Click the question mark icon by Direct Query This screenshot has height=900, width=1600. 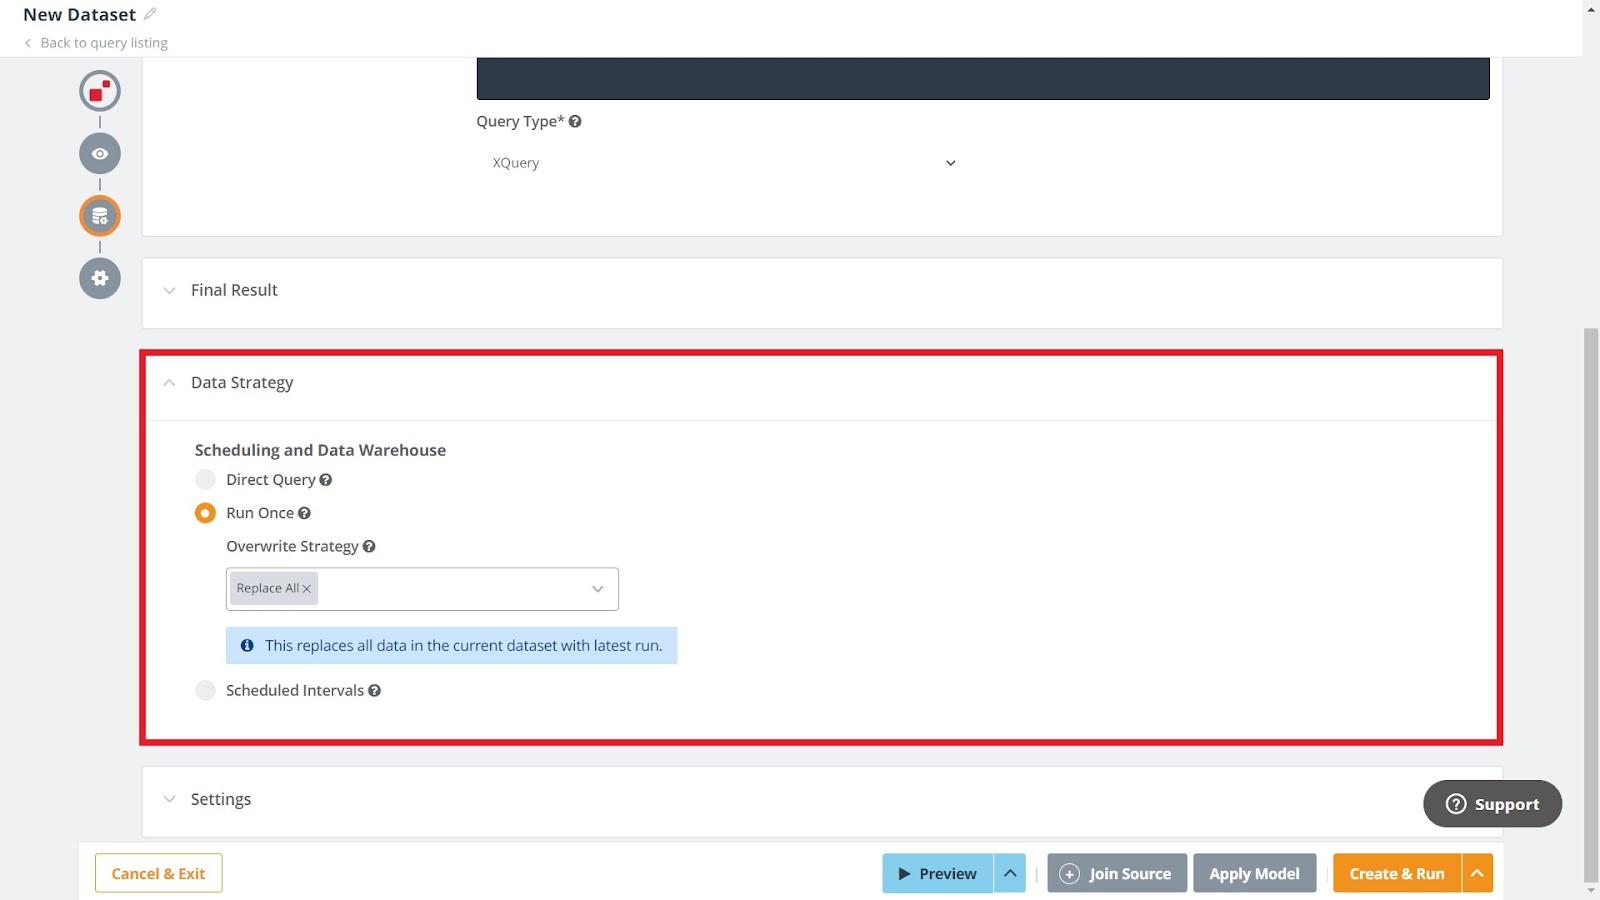click(x=326, y=479)
